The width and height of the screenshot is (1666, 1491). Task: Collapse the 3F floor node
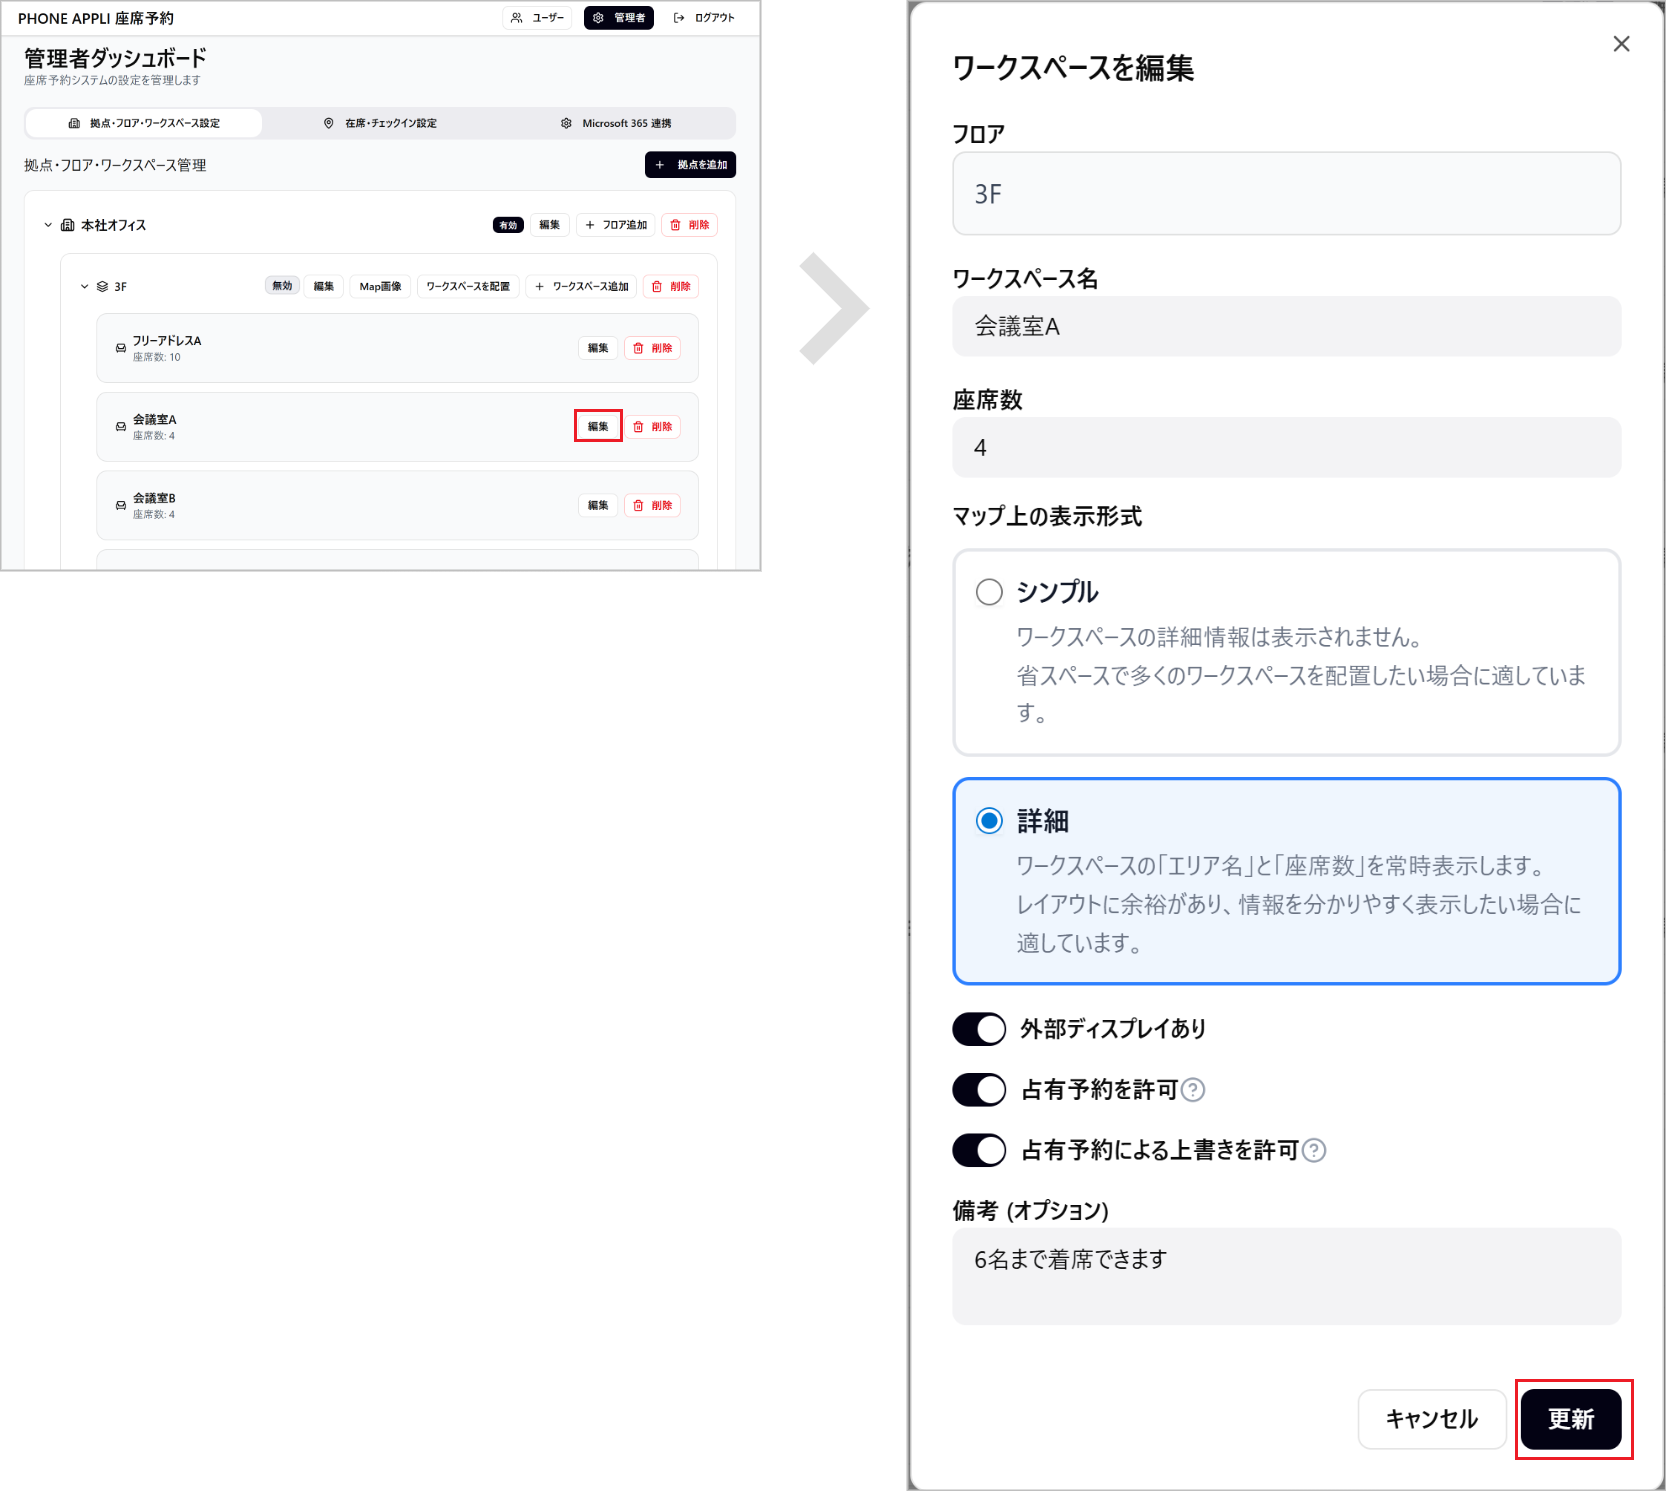[85, 287]
